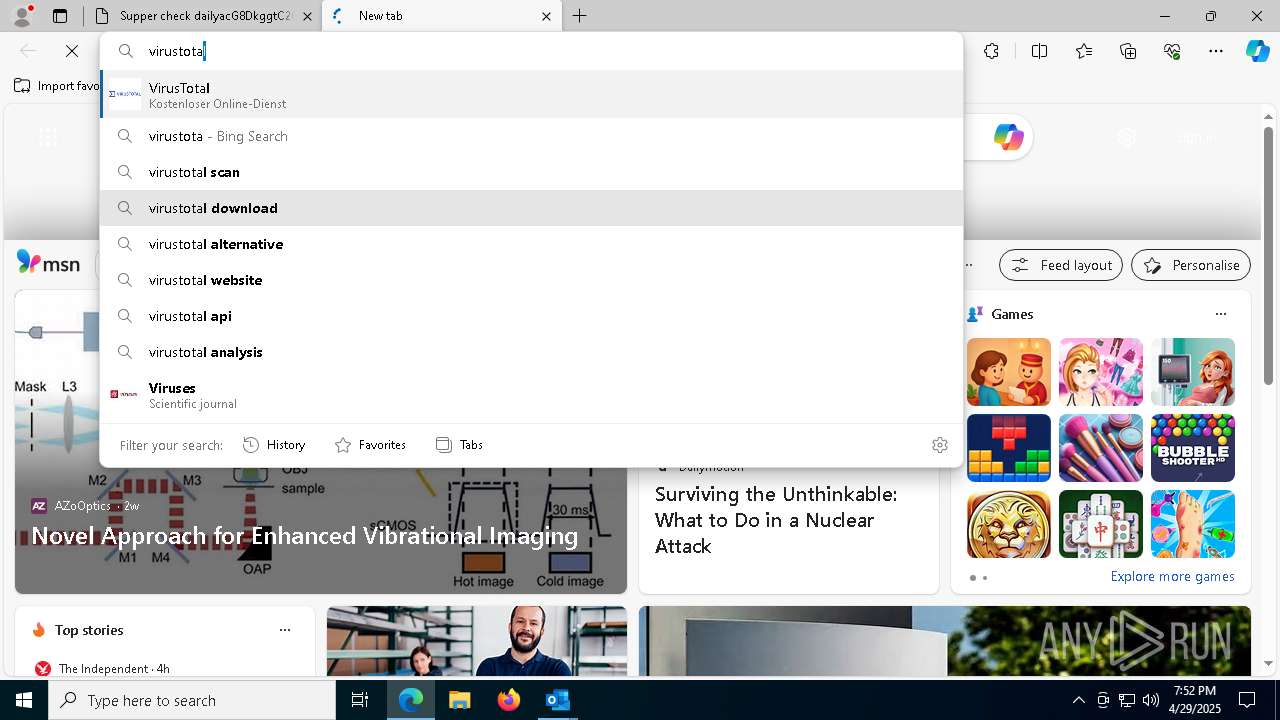
Task: Click the Personalise button
Action: [1191, 265]
